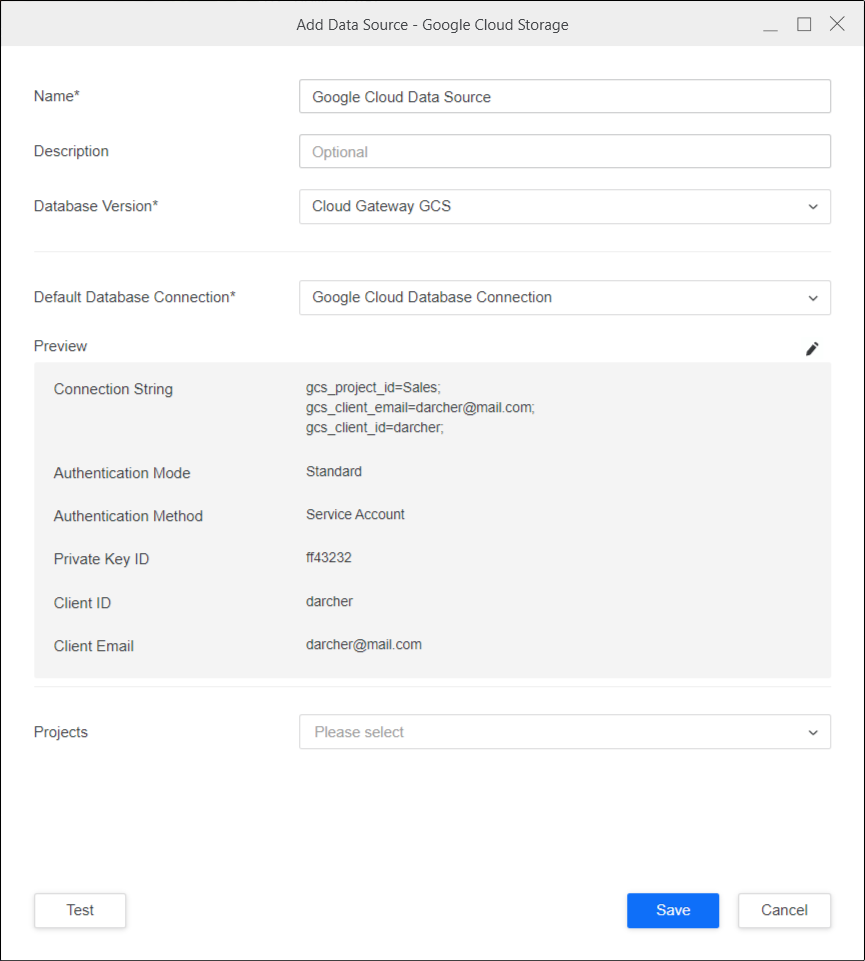Image resolution: width=865 pixels, height=961 pixels.
Task: Click the Test button
Action: tap(80, 911)
